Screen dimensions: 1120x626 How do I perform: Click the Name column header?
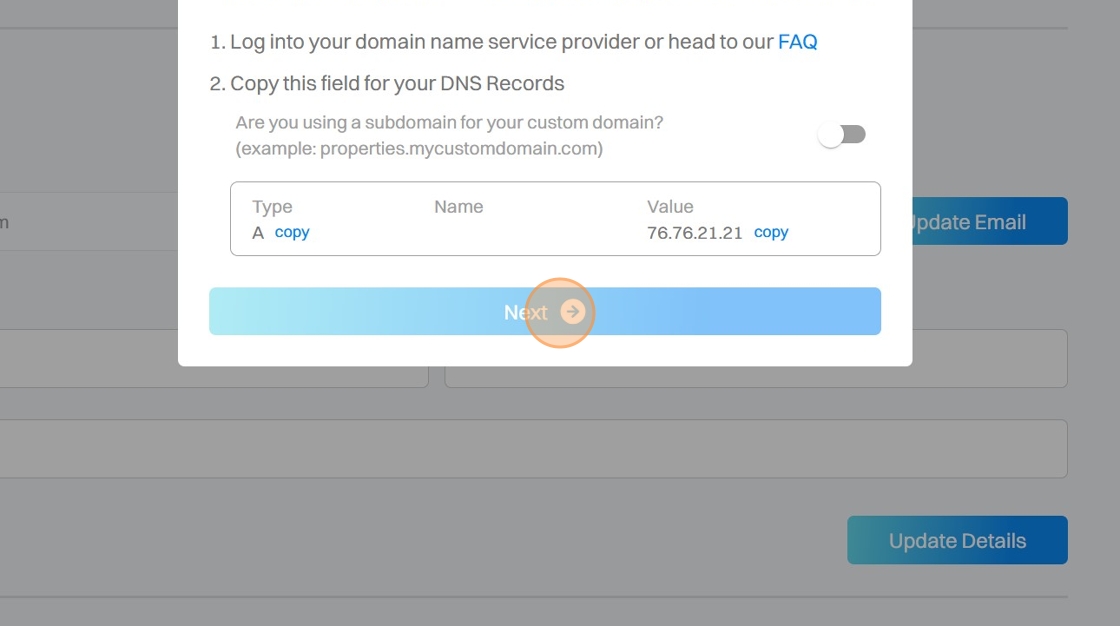tap(458, 207)
